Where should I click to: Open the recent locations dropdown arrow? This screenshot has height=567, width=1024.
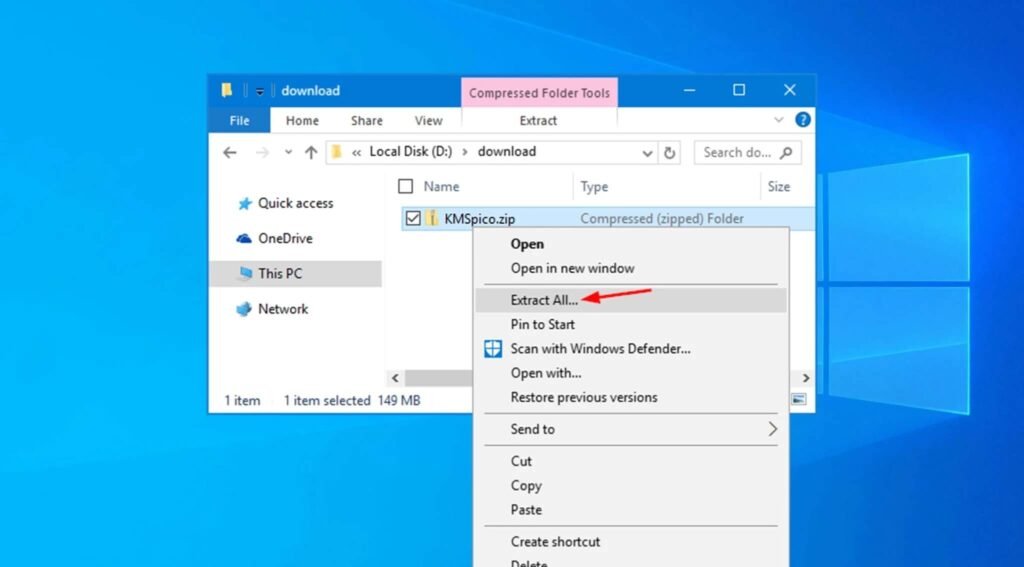288,152
